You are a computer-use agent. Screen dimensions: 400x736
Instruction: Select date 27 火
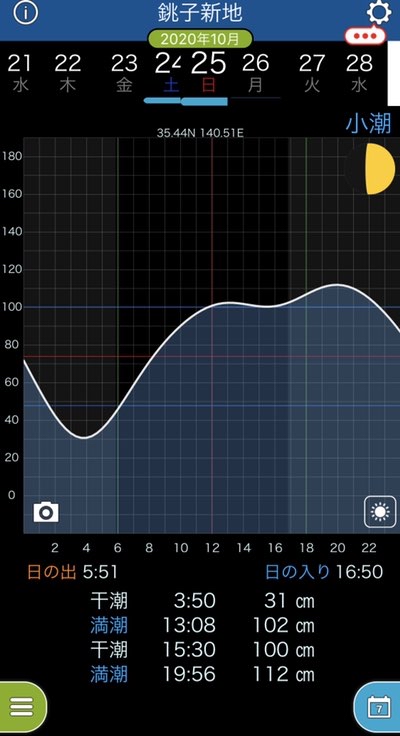pyautogui.click(x=312, y=73)
